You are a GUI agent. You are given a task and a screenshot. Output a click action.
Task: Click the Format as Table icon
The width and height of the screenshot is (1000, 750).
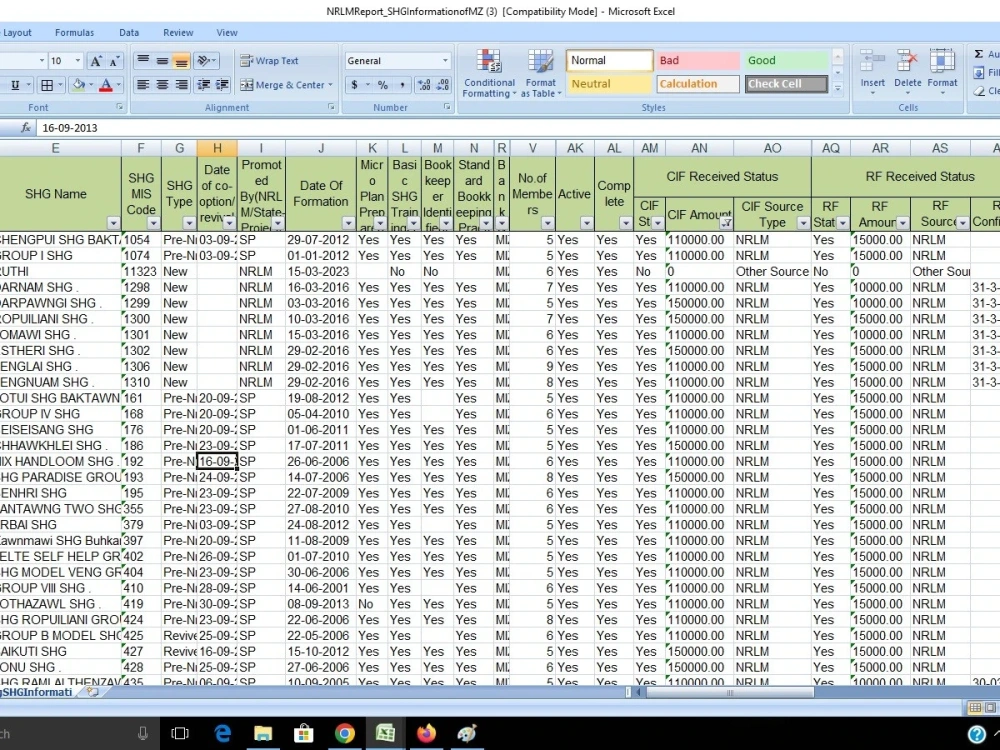tap(541, 70)
